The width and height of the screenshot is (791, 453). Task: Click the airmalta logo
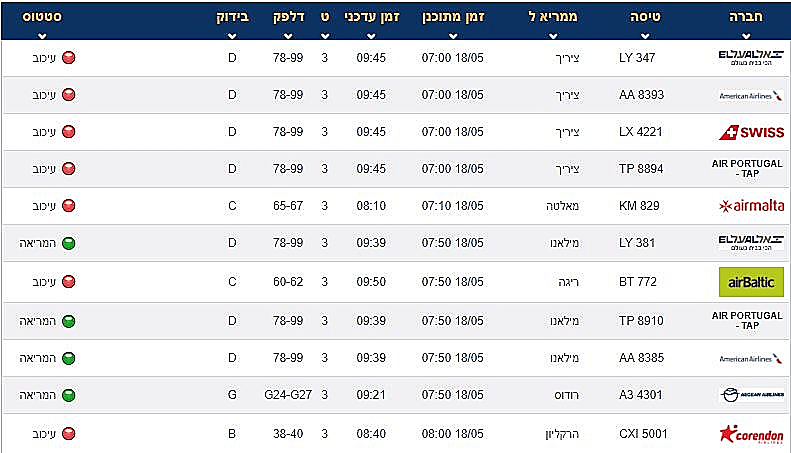point(751,206)
